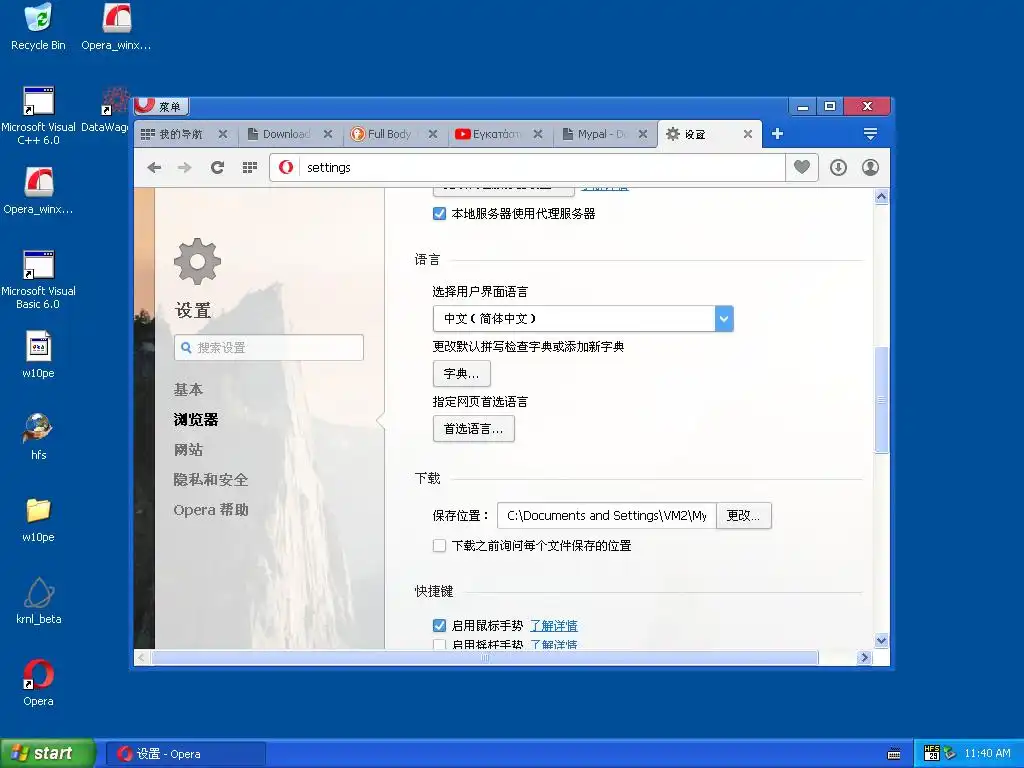Open the Windows start button
Viewport: 1024px width, 768px height.
pyautogui.click(x=47, y=754)
